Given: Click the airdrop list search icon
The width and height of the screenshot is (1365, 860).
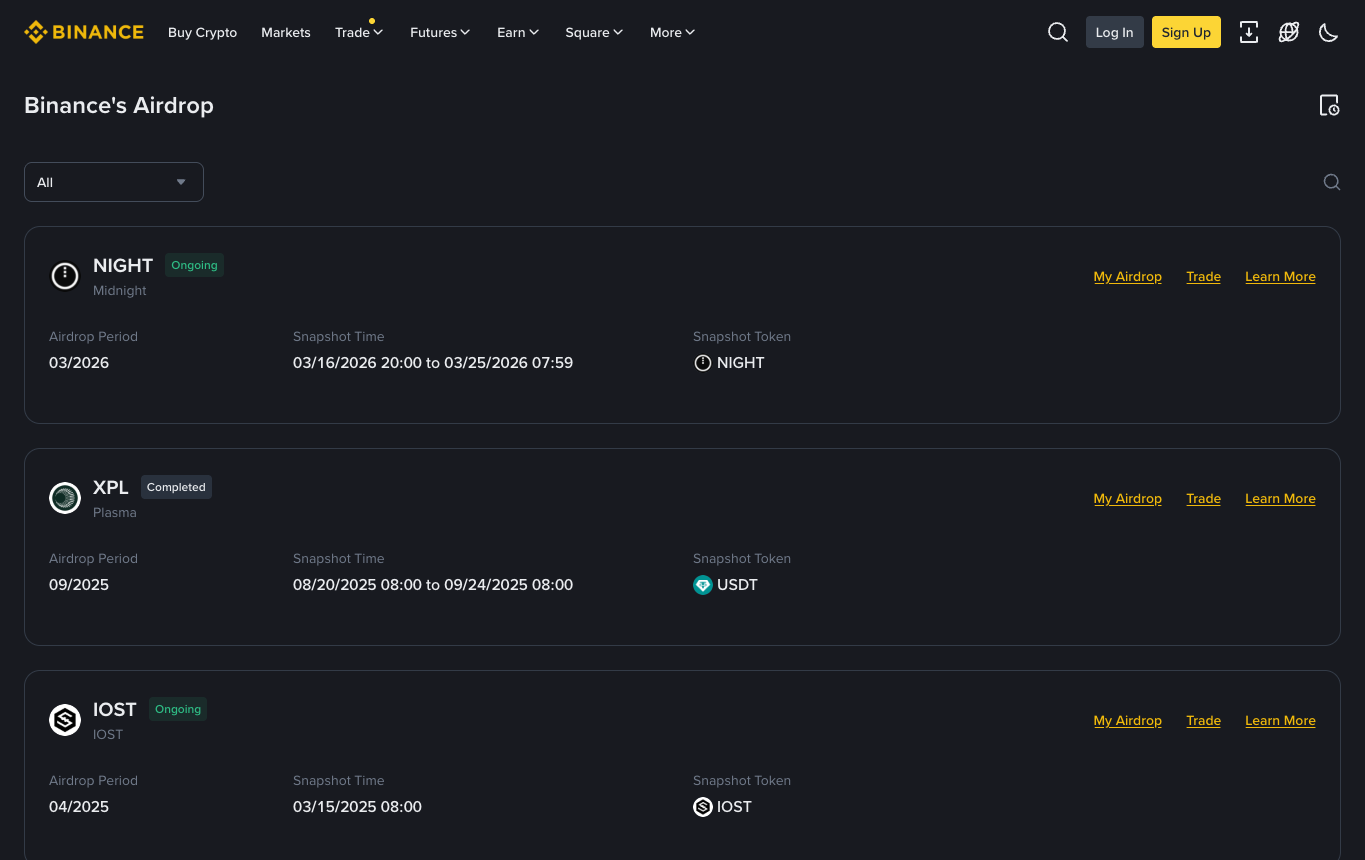Looking at the screenshot, I should click(1332, 182).
